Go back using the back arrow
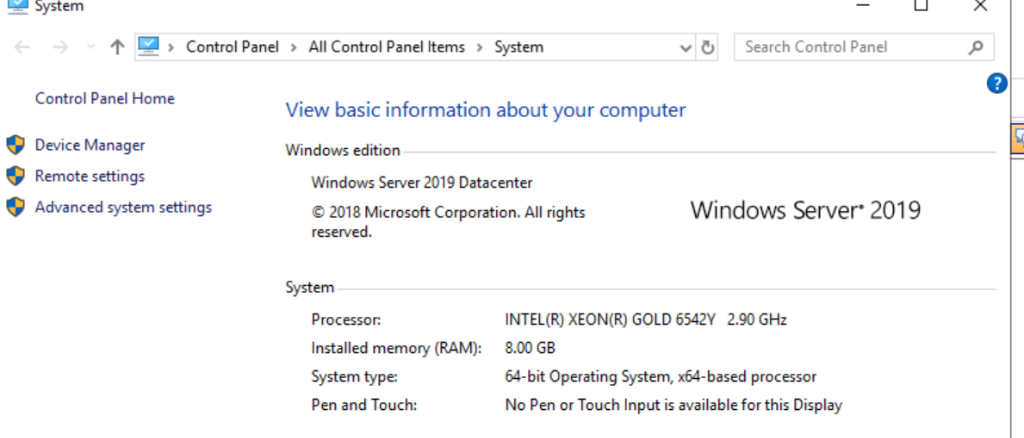 22,47
